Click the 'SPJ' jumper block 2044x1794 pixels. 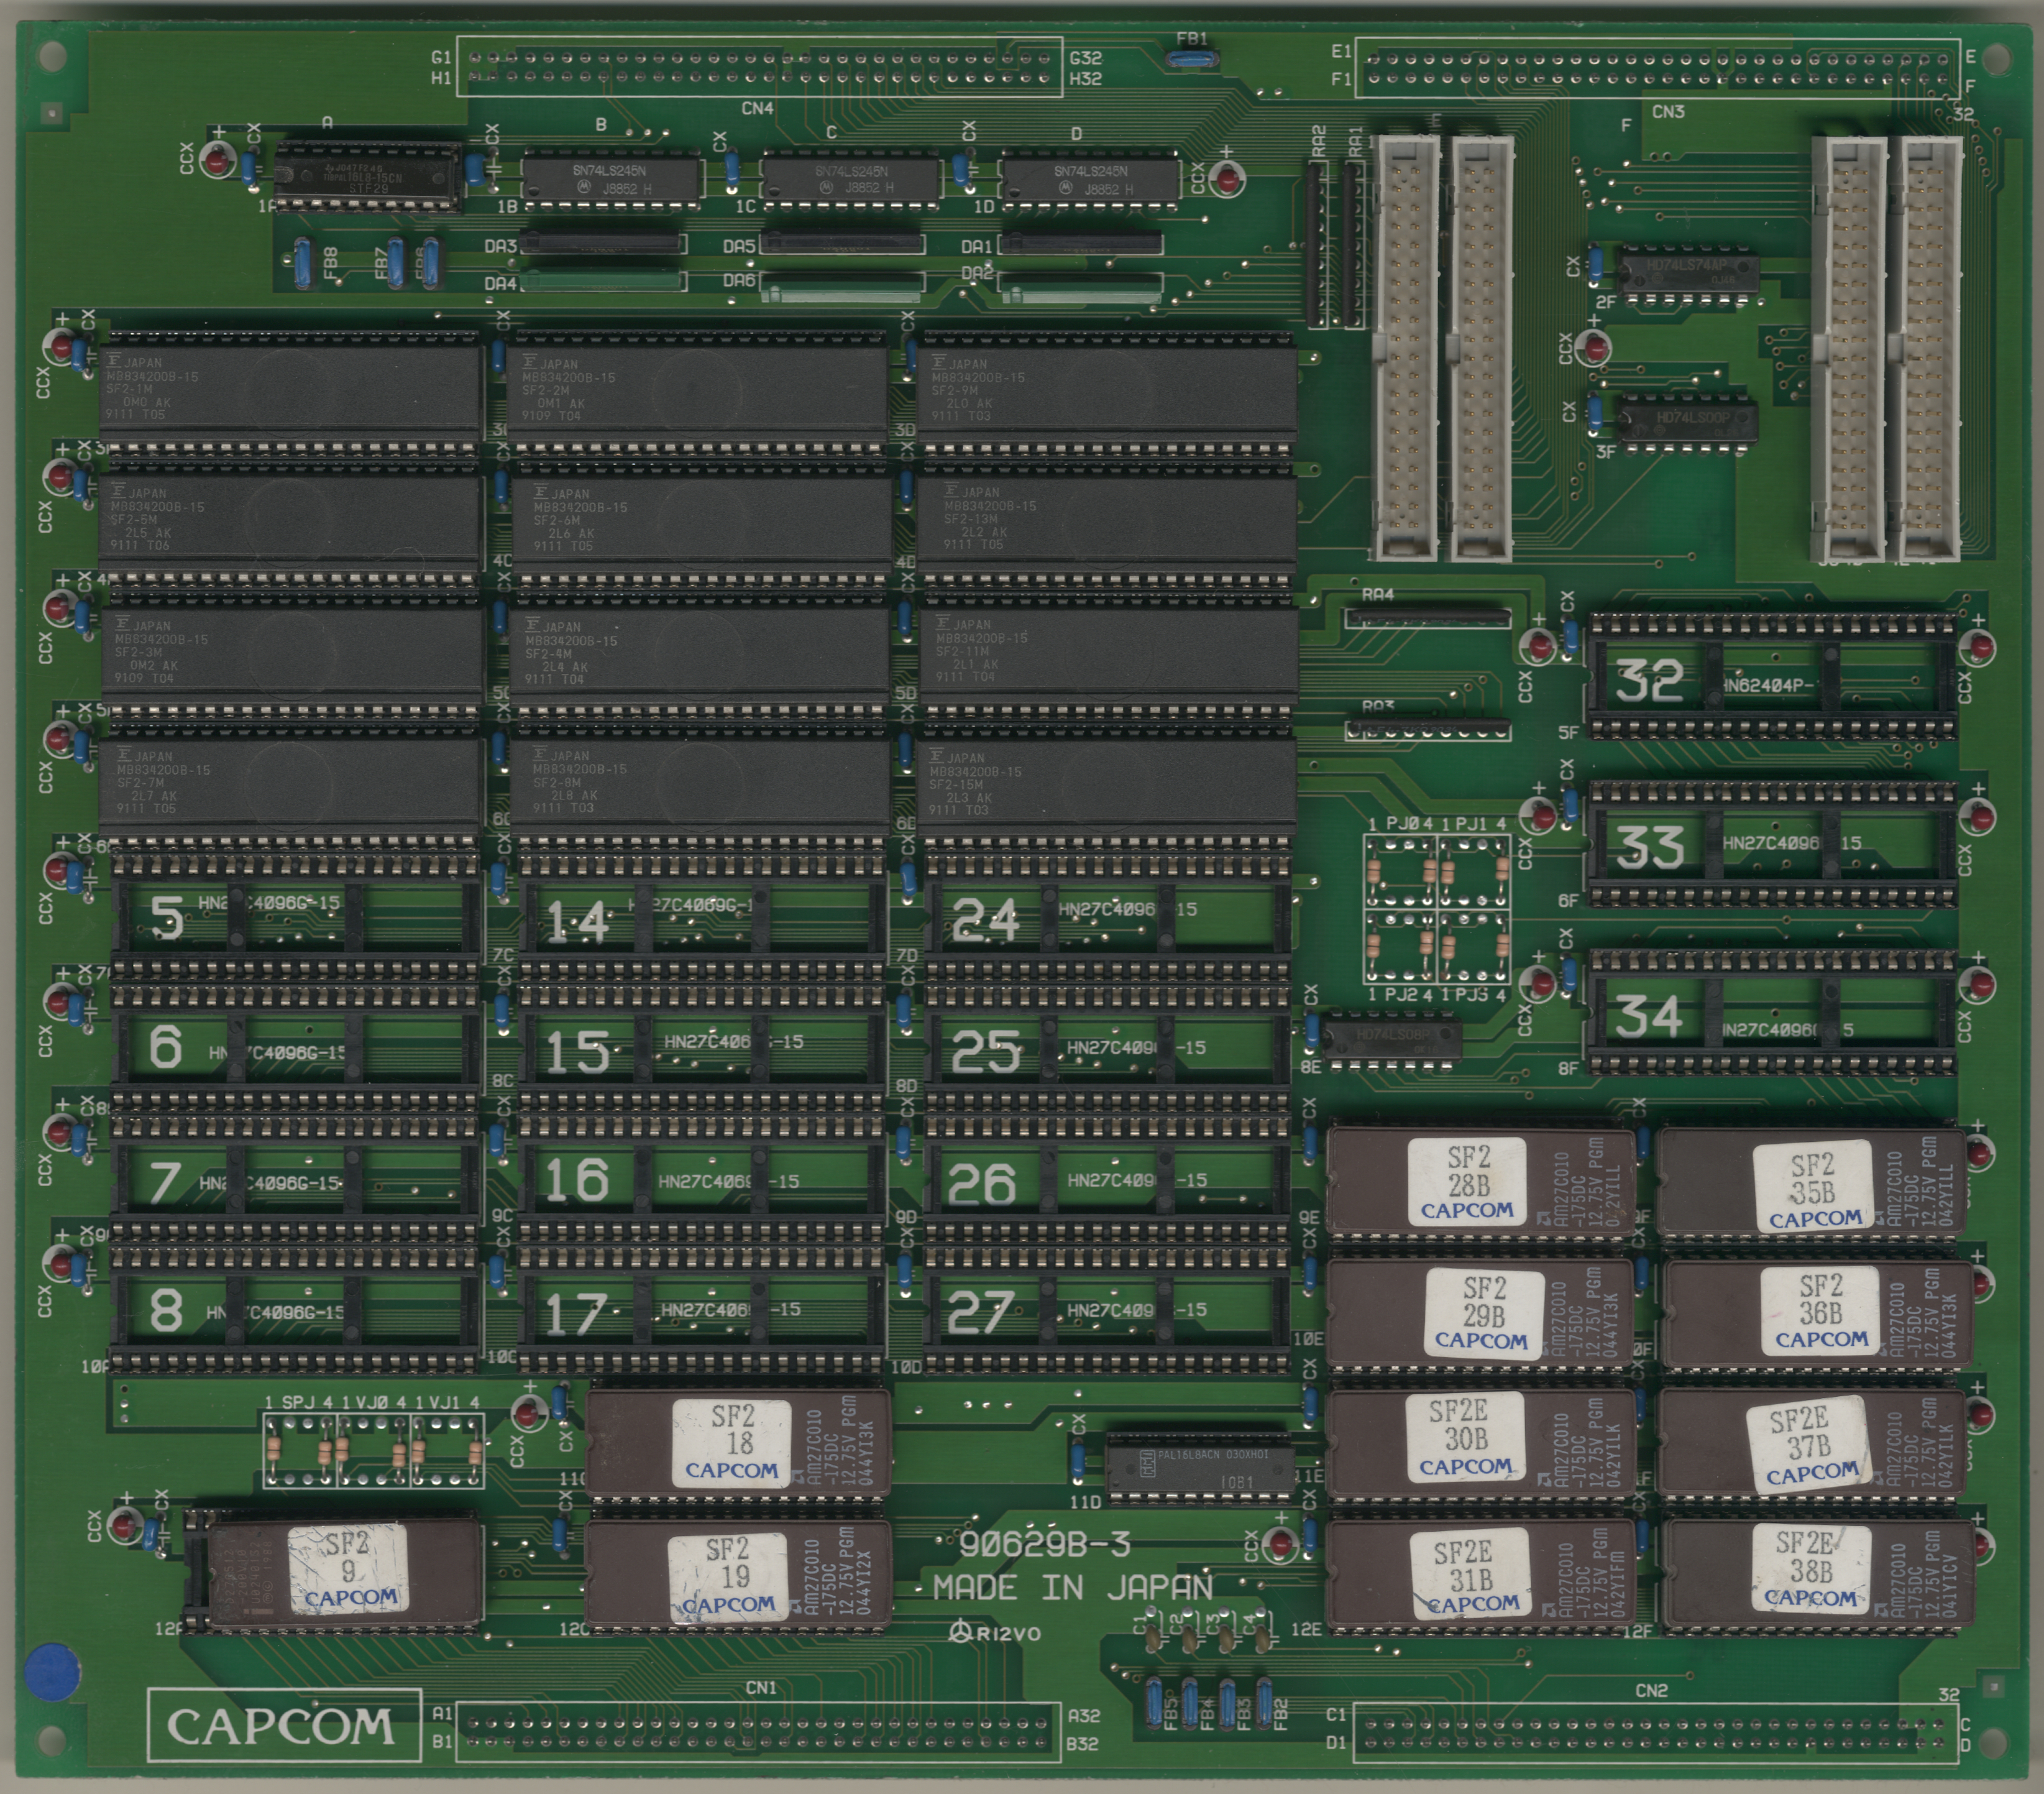pyautogui.click(x=300, y=1449)
